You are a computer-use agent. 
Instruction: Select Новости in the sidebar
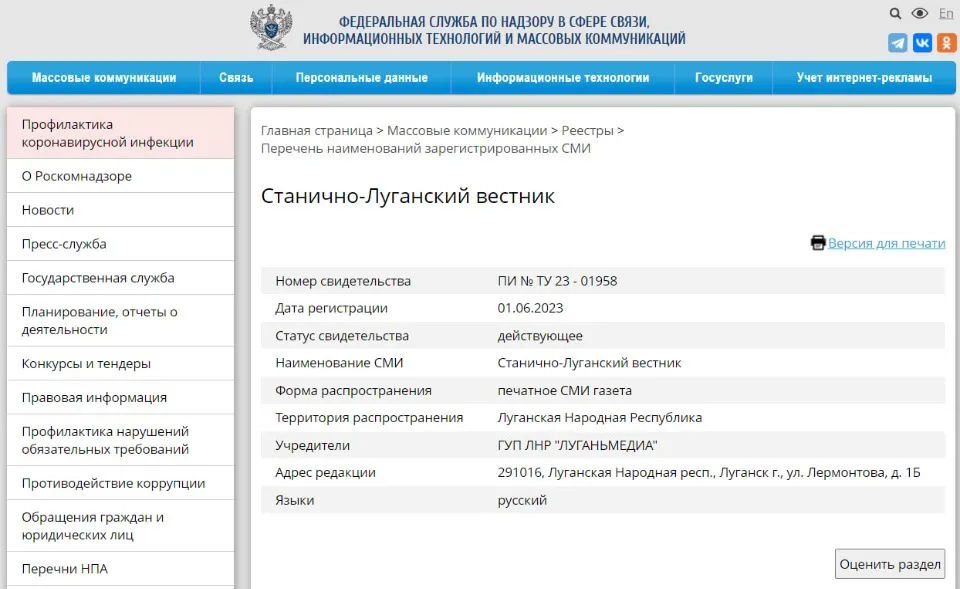[52, 209]
